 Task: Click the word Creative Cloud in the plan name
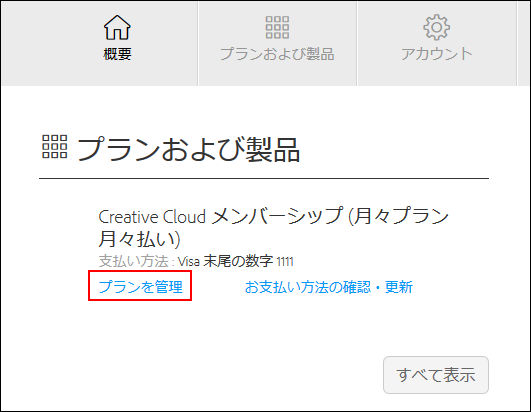152,217
